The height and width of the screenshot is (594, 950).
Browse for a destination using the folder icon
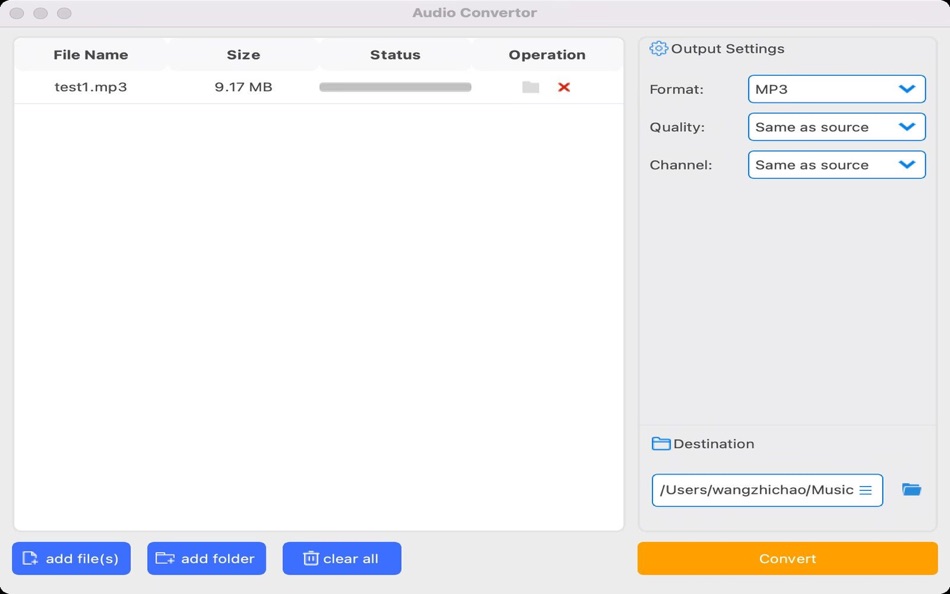(x=911, y=489)
